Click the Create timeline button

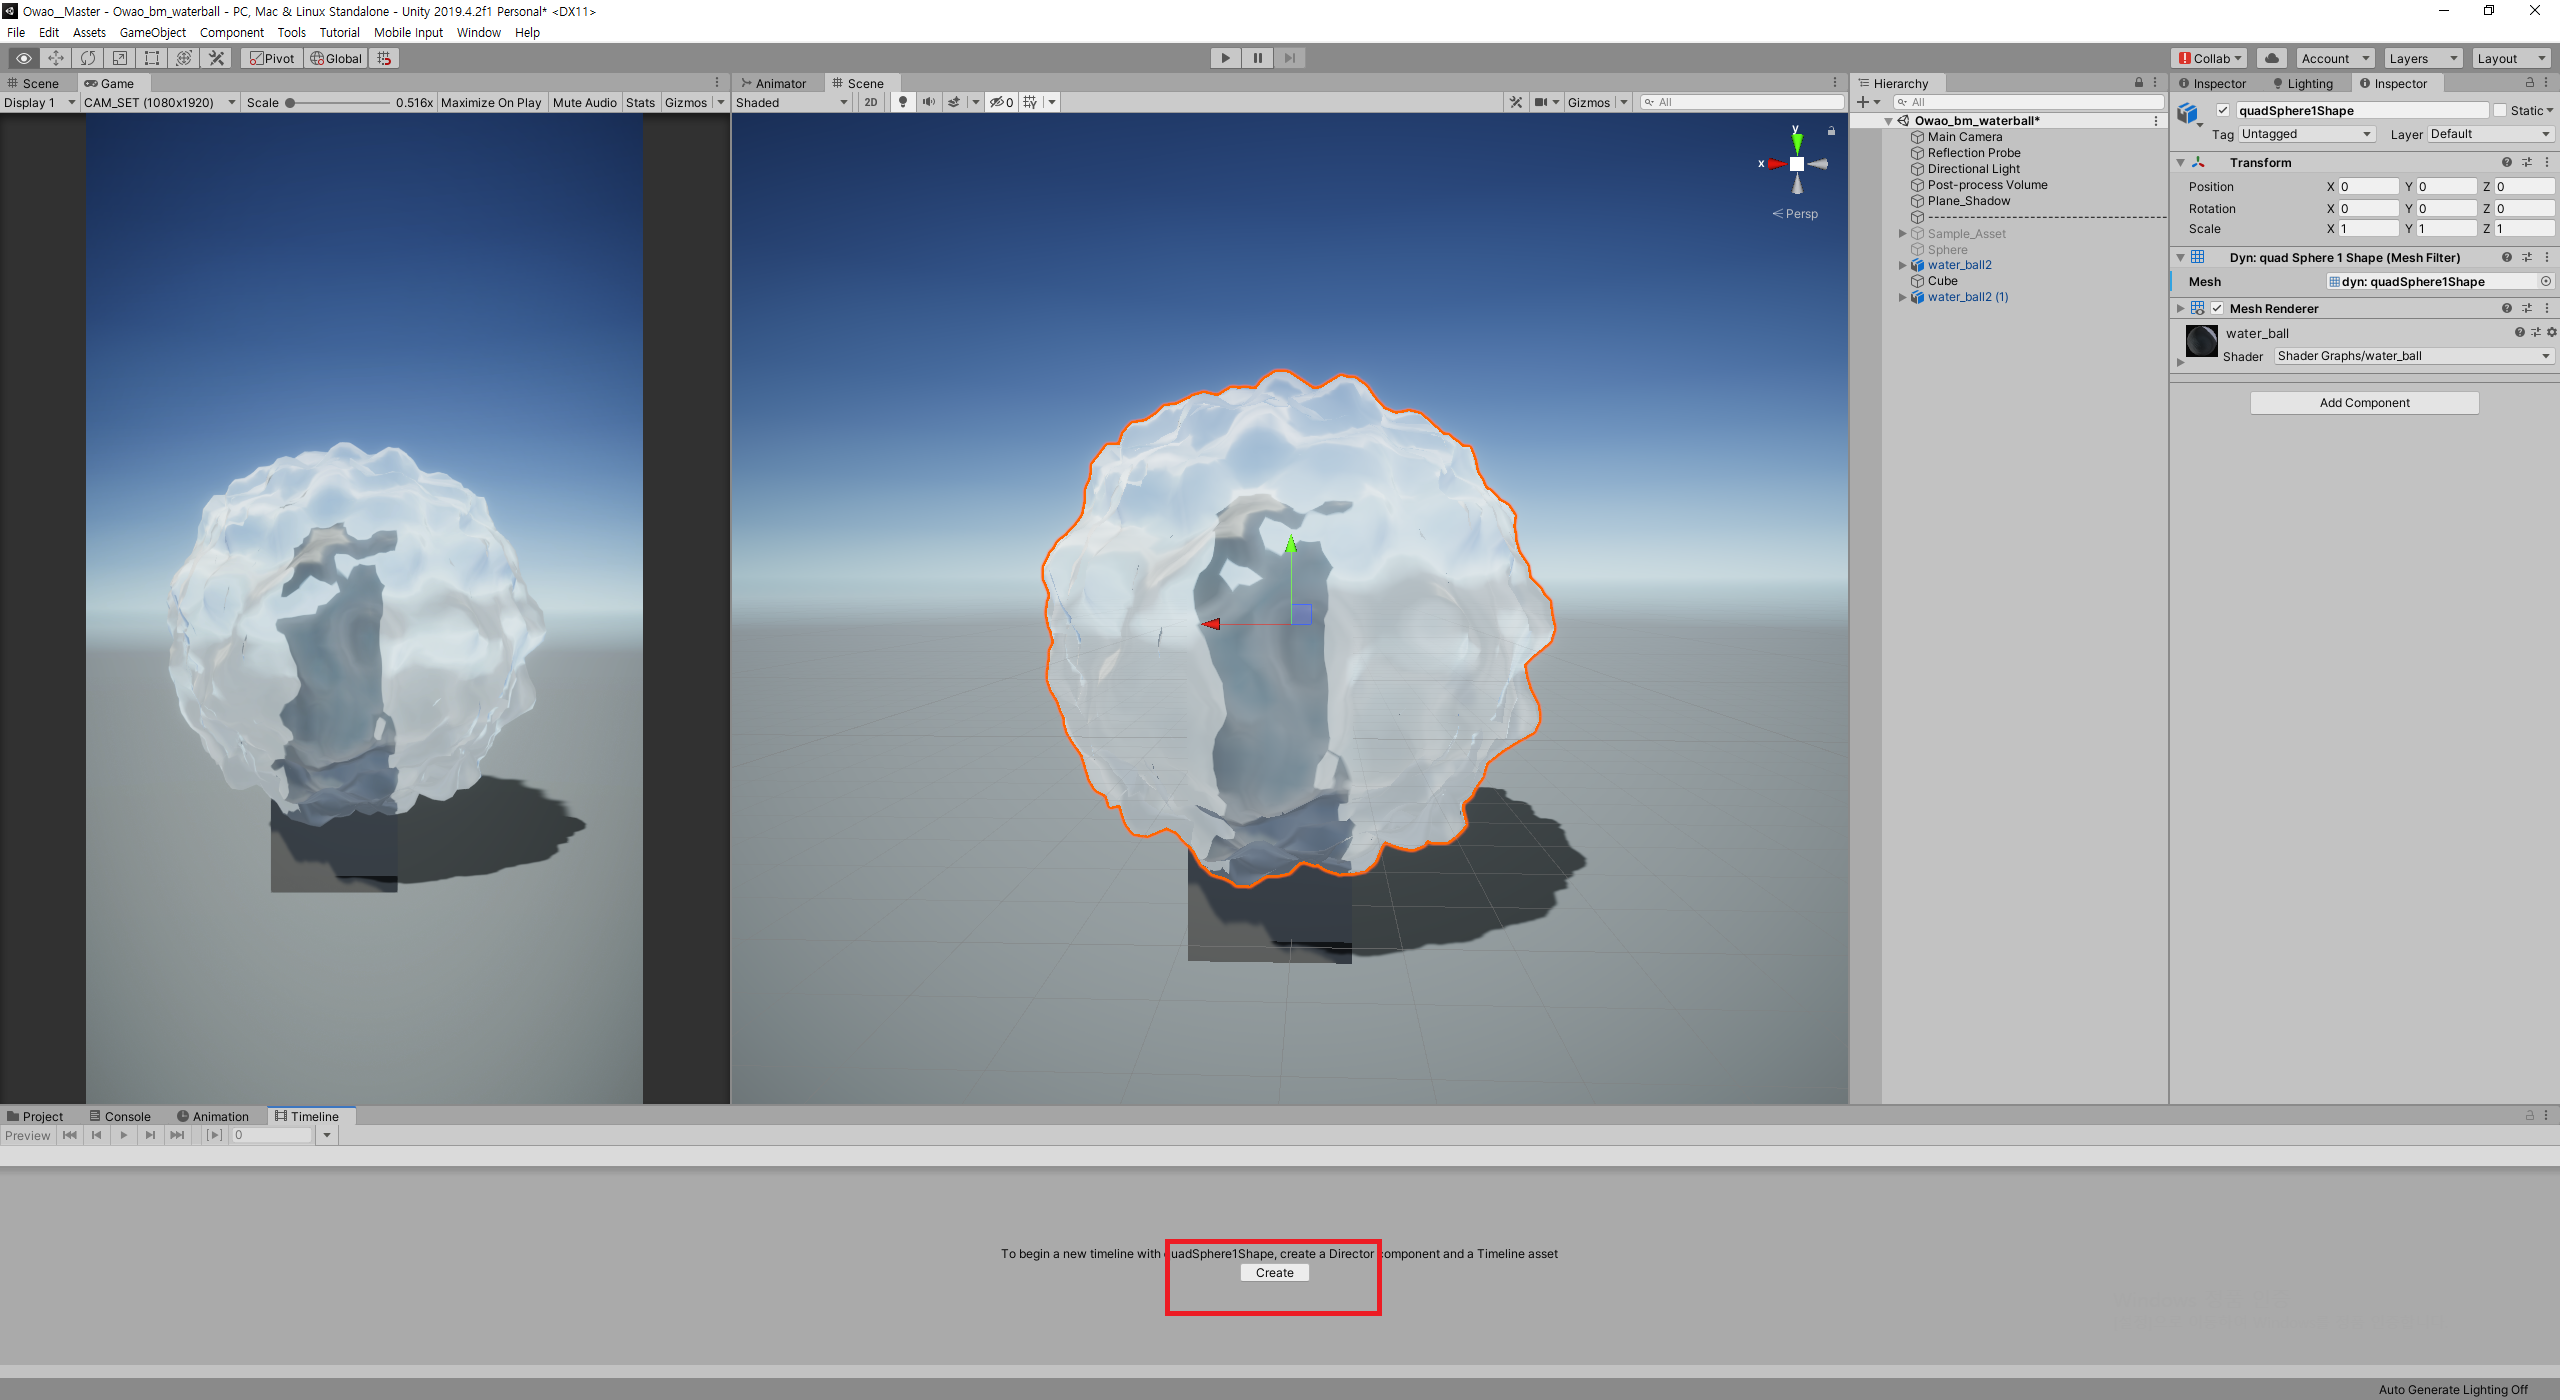point(1274,1273)
